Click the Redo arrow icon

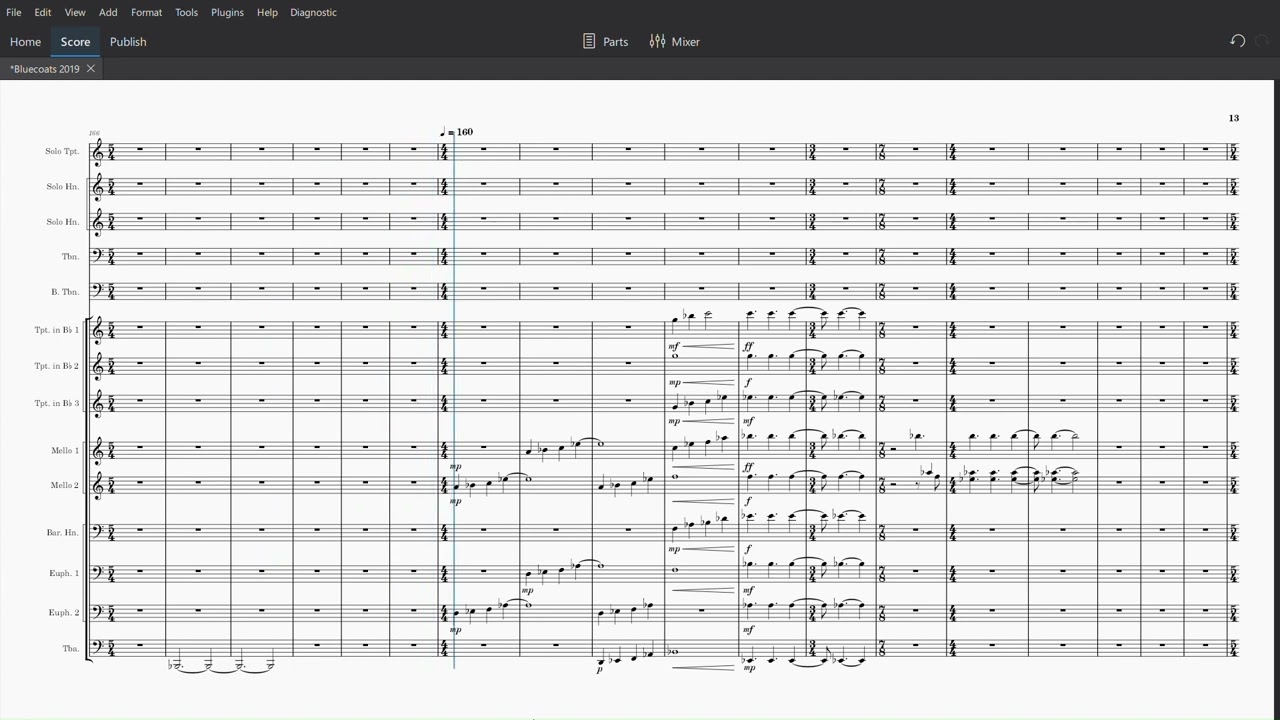(1263, 41)
